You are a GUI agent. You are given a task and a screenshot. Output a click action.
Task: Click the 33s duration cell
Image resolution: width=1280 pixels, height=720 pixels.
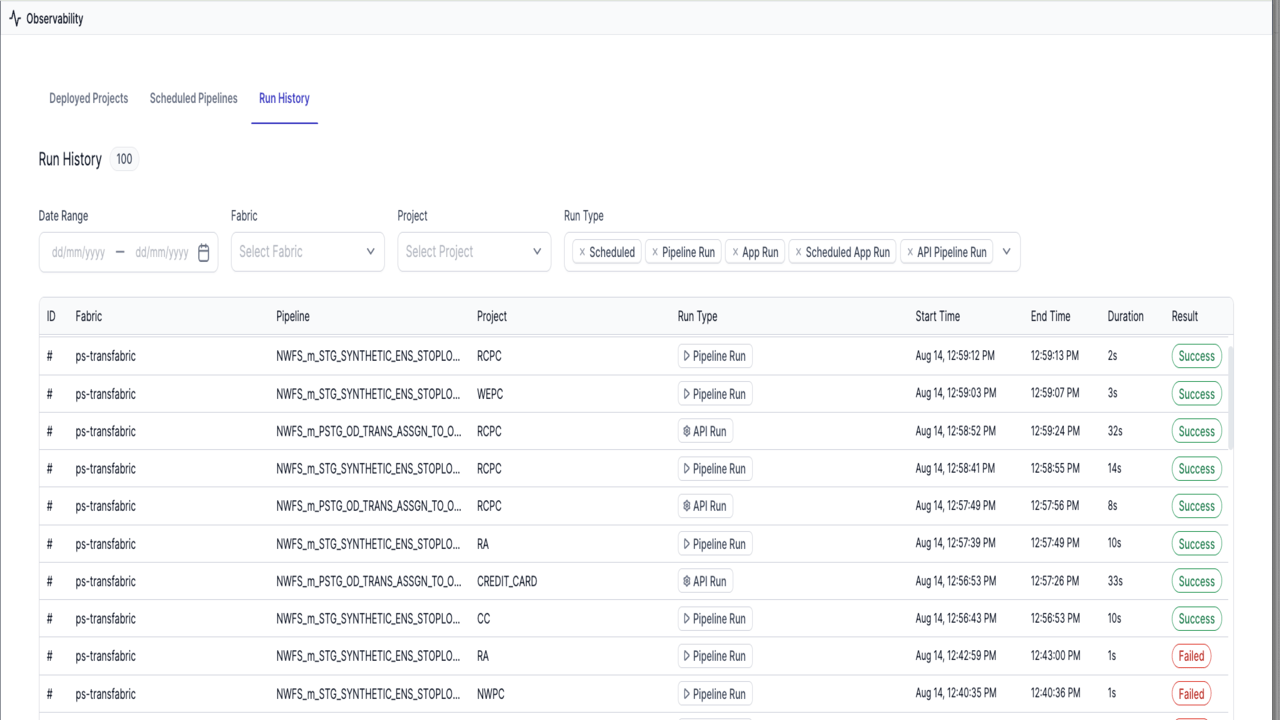1115,581
